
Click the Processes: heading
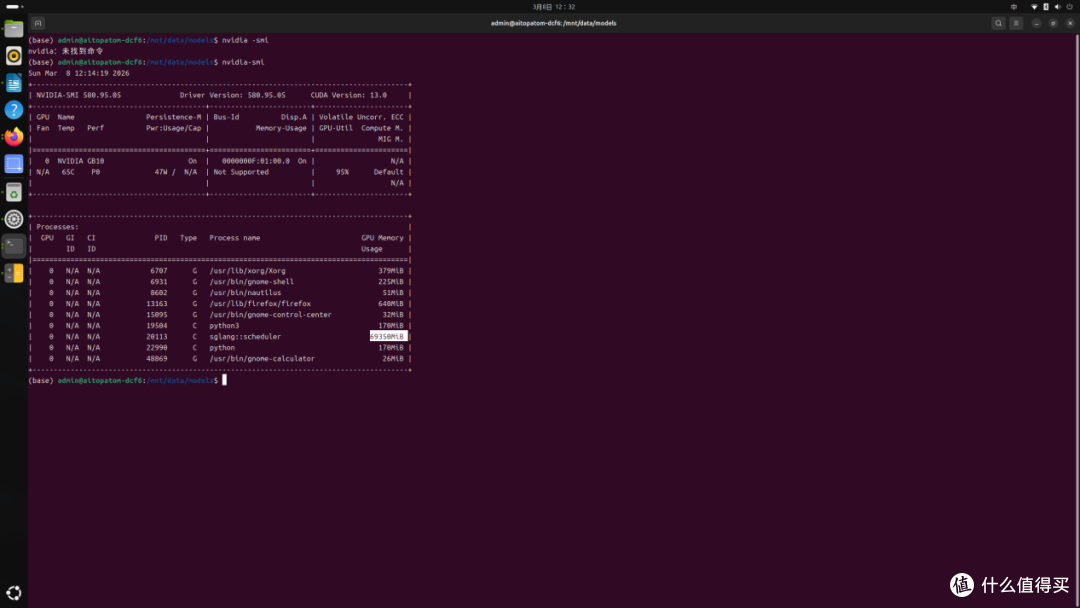pyautogui.click(x=57, y=227)
